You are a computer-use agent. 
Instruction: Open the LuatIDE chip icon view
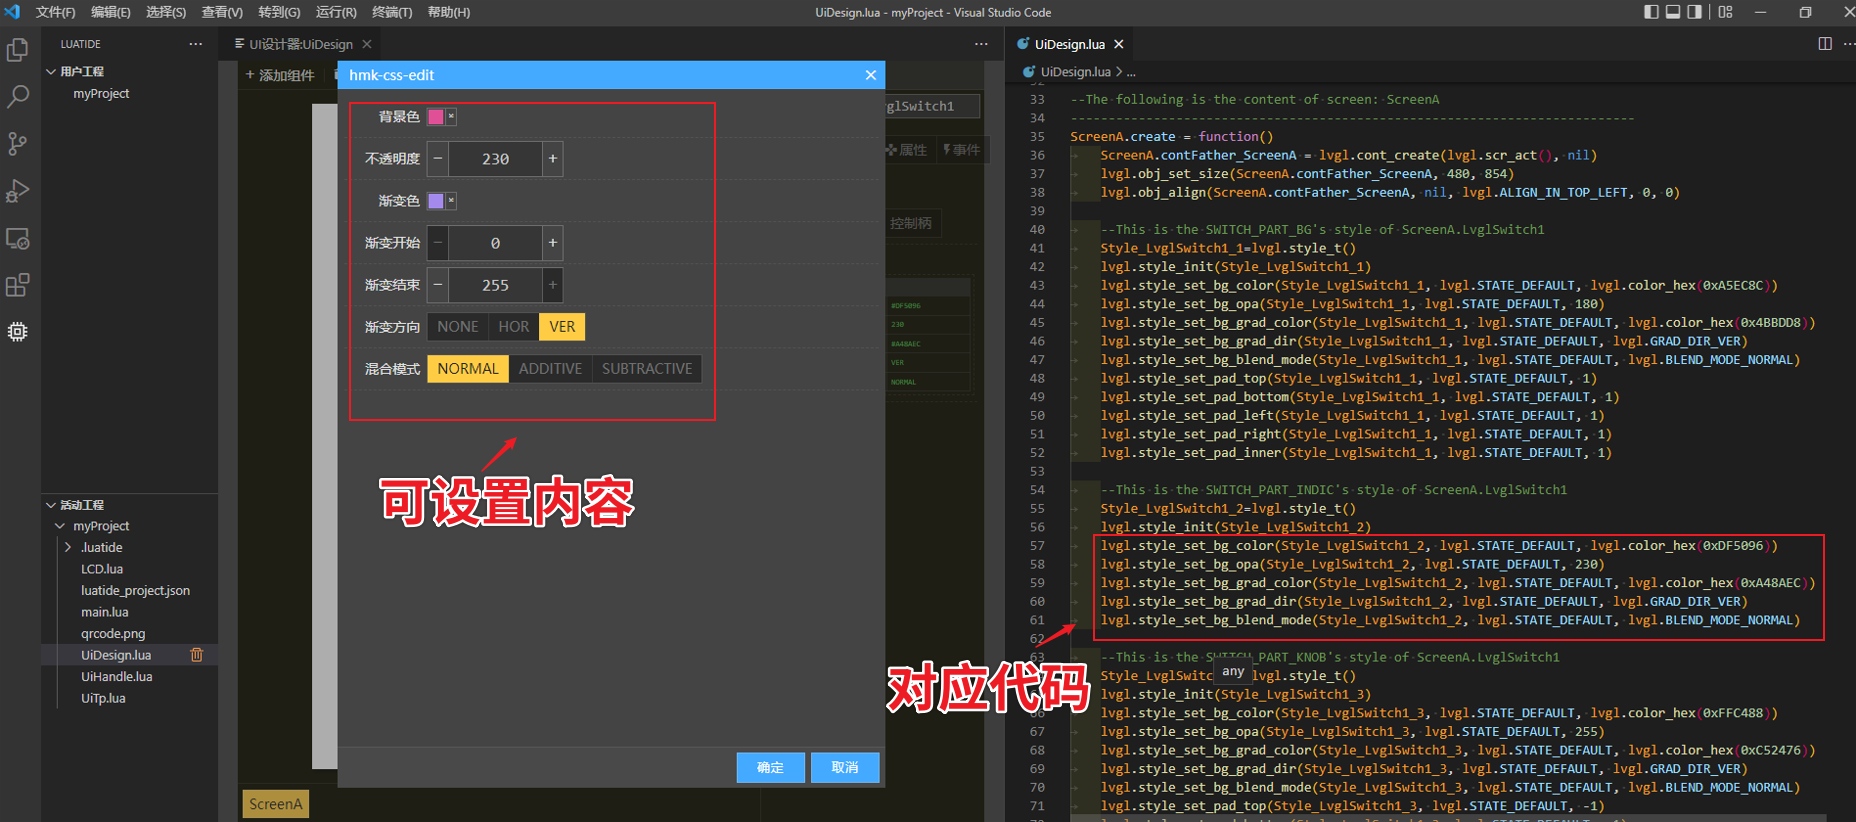18,332
